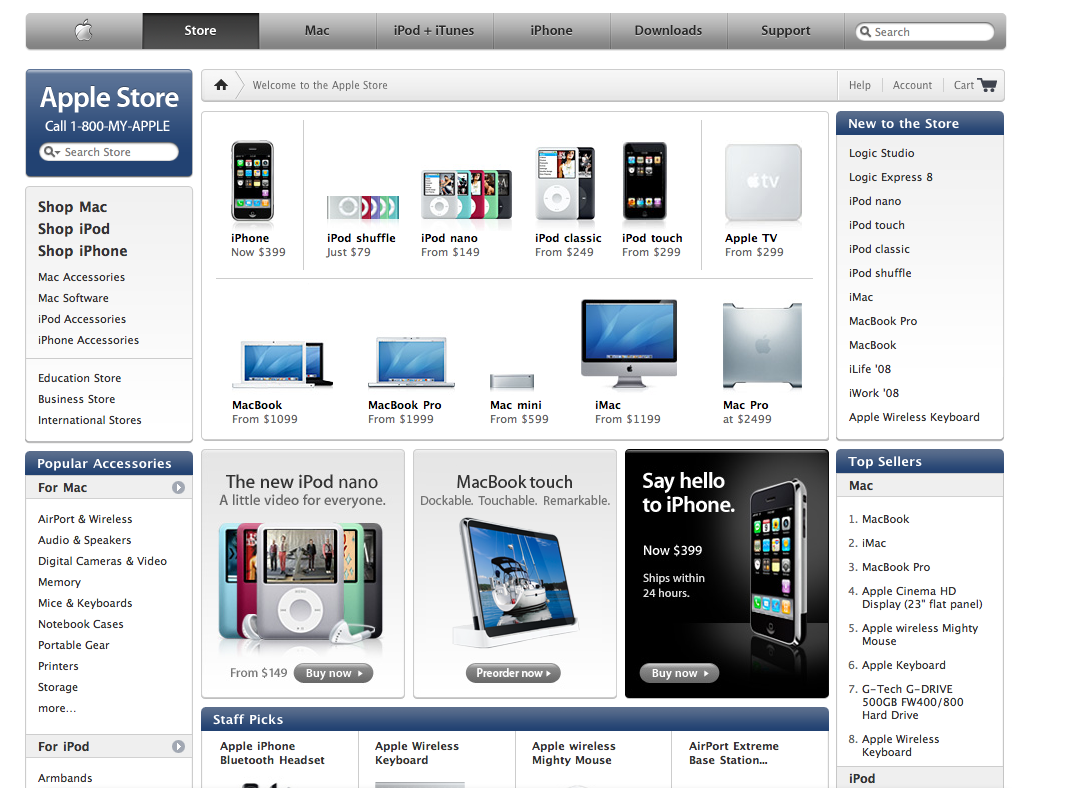
Task: Open Audio & Speakers accessories
Action: point(85,540)
